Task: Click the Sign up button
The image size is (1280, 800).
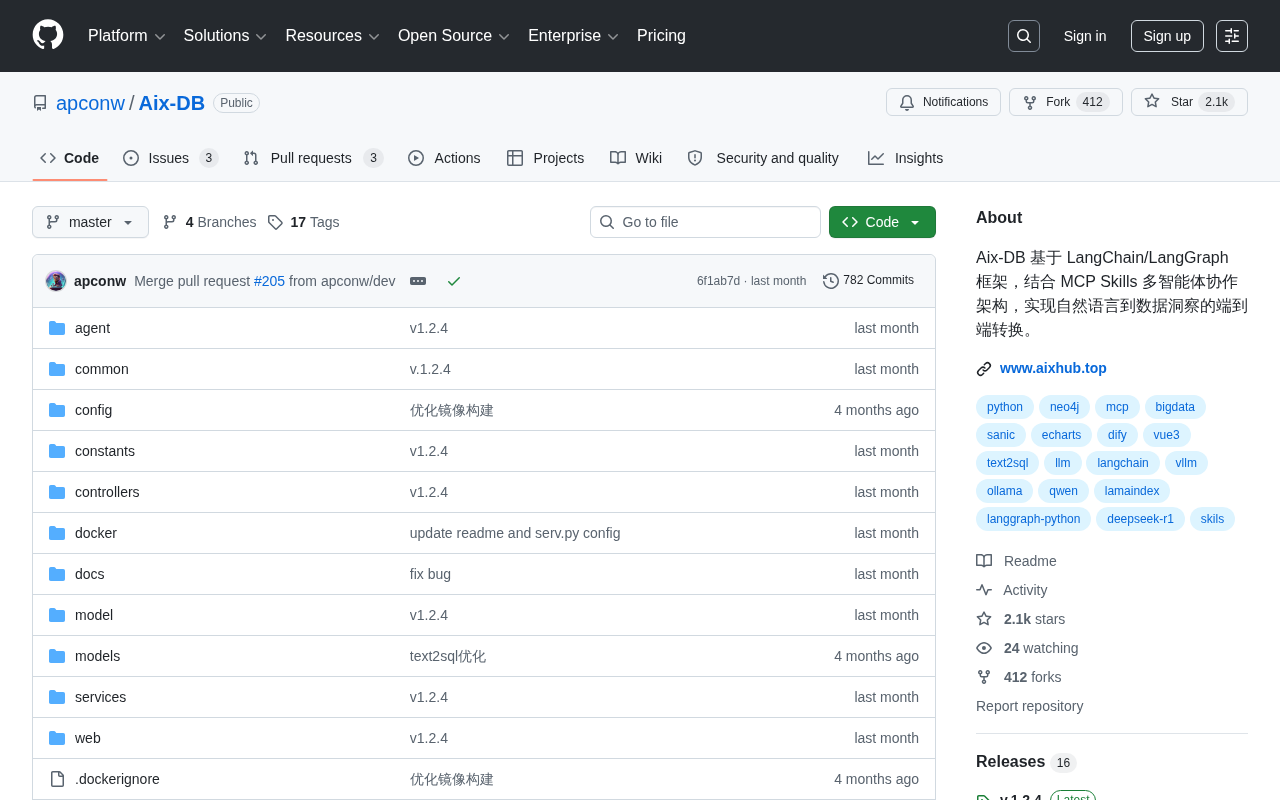Action: tap(1167, 36)
